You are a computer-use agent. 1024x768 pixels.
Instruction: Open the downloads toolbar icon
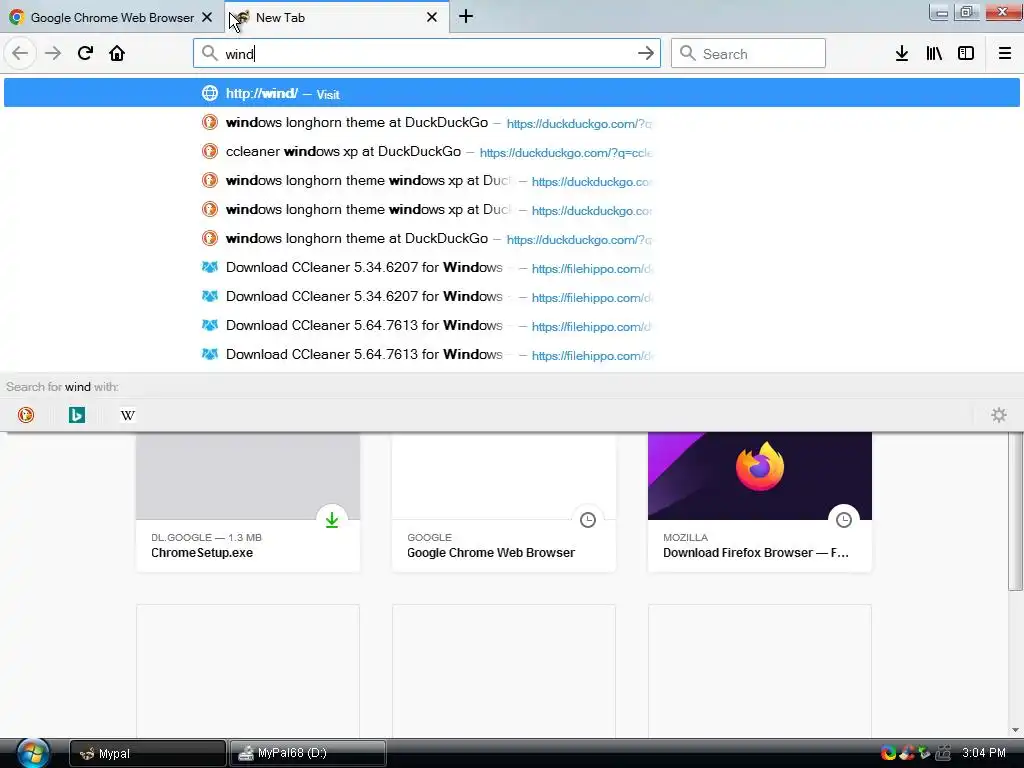click(x=902, y=54)
